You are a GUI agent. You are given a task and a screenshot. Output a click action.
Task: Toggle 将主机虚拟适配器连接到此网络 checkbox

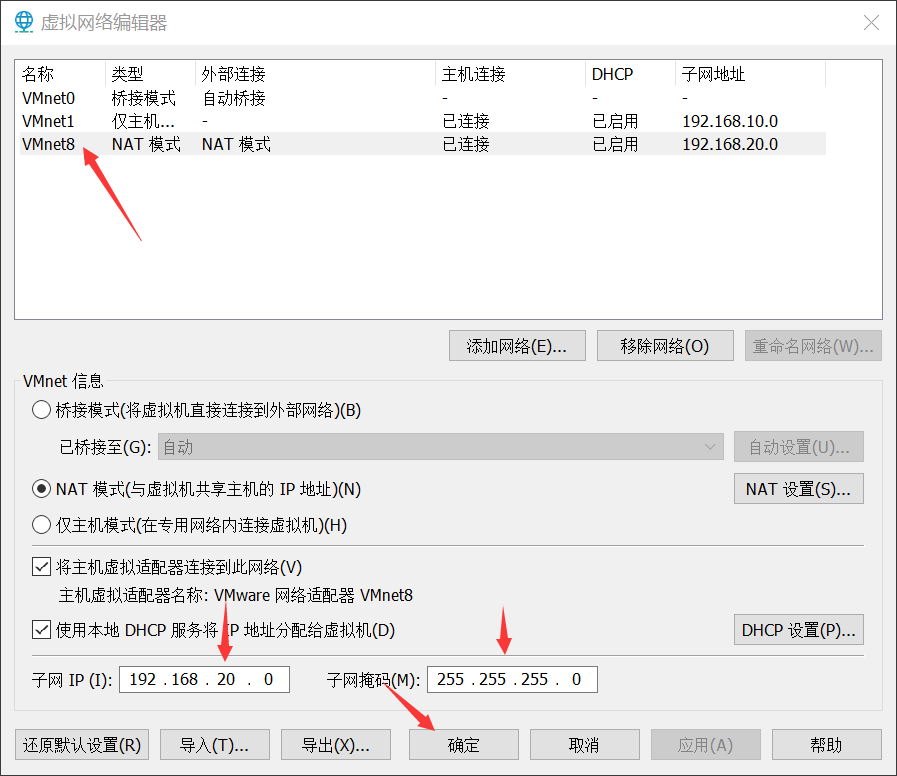(x=41, y=567)
